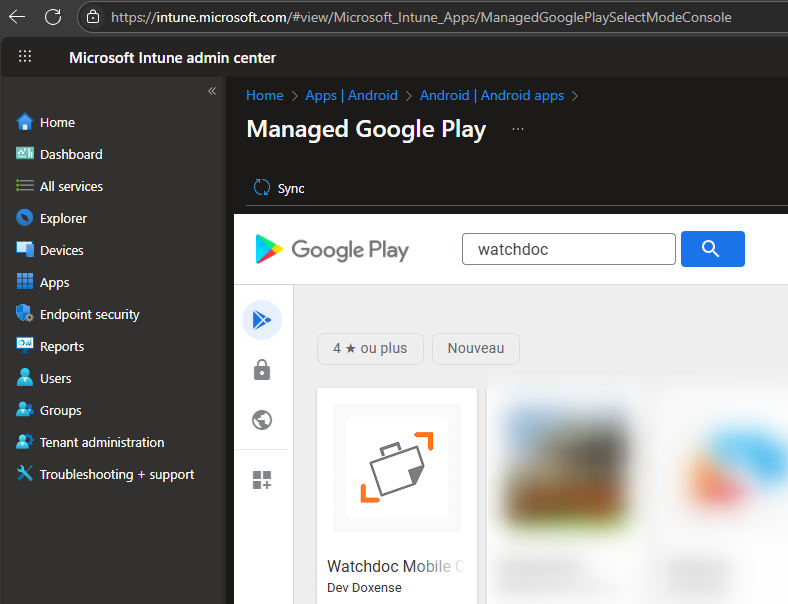788x604 pixels.
Task: Click the Google Play search field
Action: pos(568,249)
